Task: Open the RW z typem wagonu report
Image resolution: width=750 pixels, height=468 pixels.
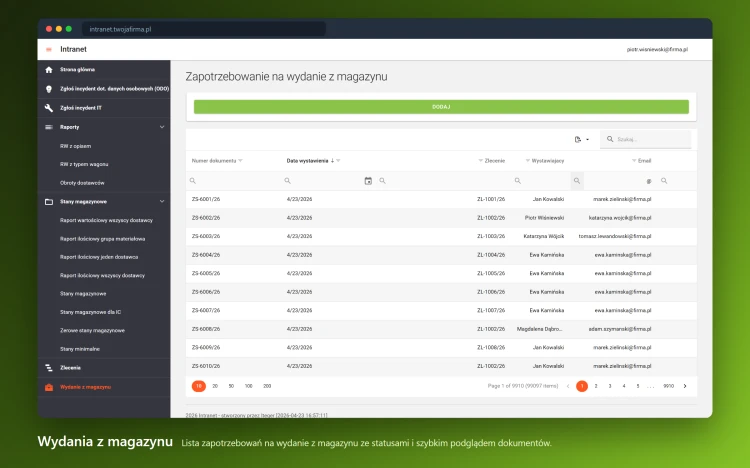Action: pos(84,165)
